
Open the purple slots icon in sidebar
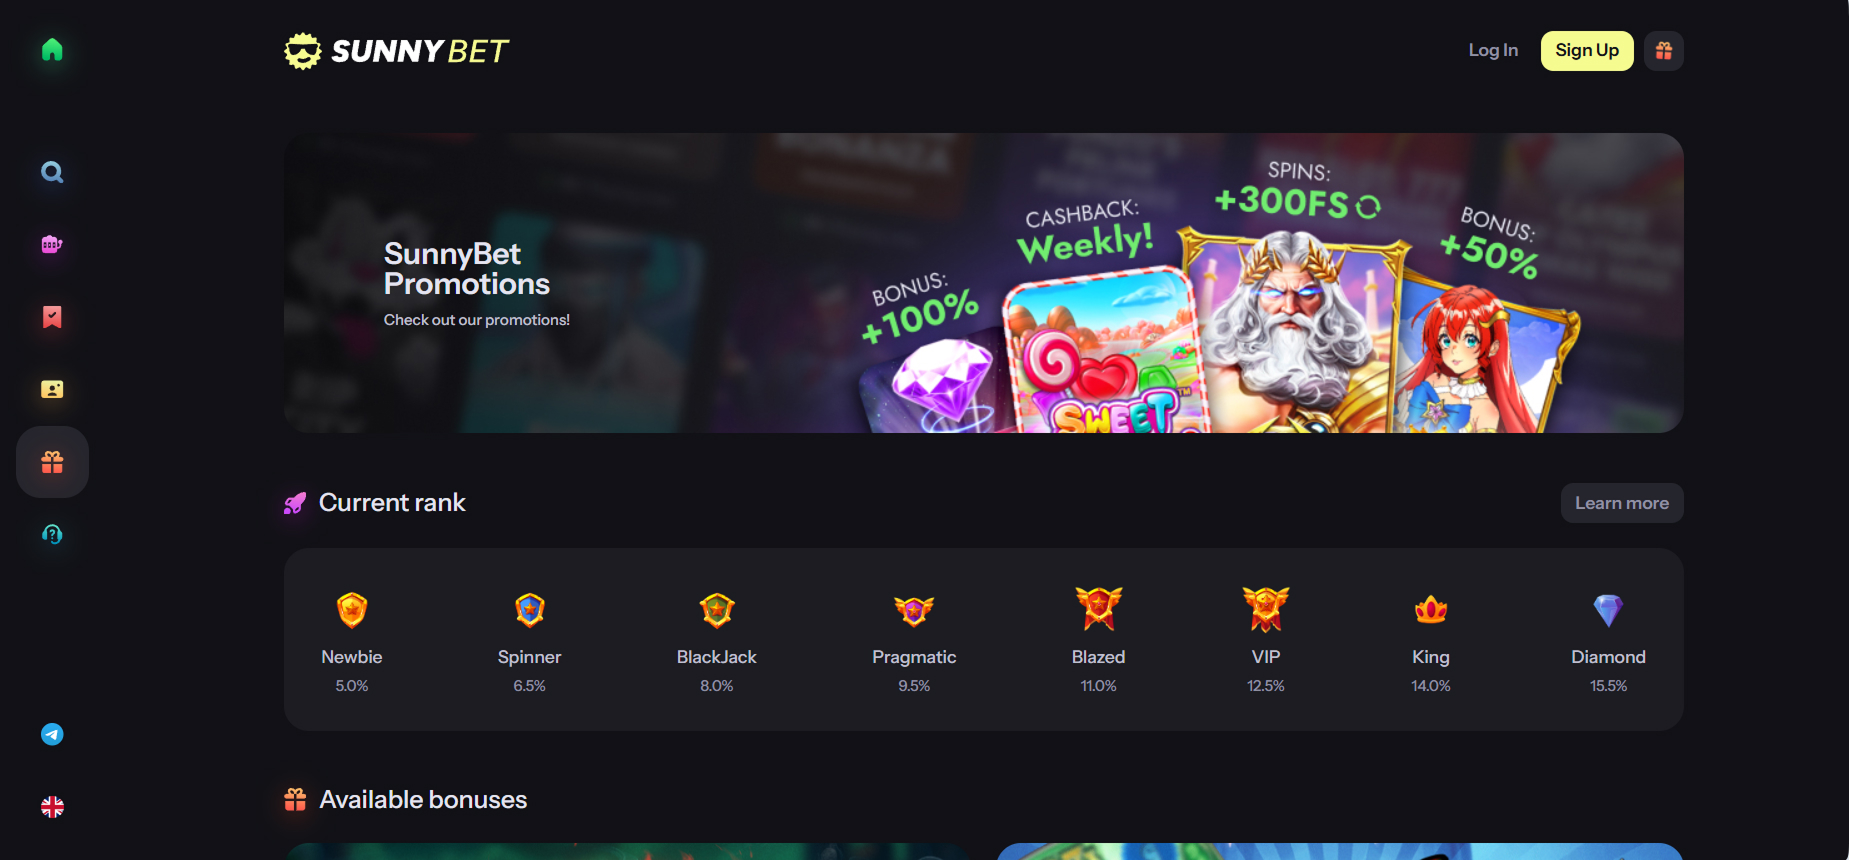(x=52, y=244)
